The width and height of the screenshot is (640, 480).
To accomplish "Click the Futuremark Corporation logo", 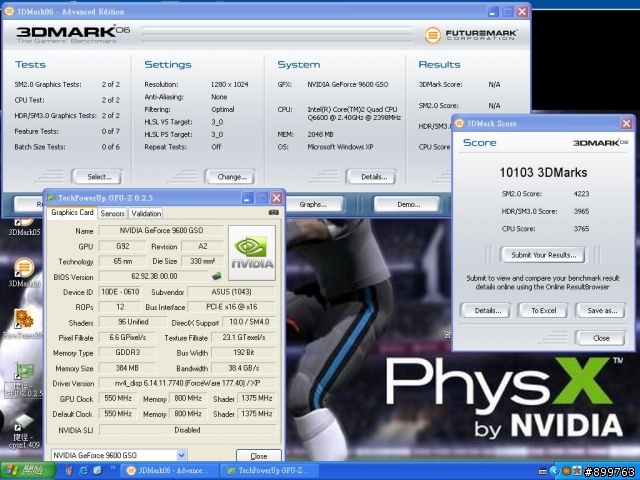I will (x=471, y=35).
